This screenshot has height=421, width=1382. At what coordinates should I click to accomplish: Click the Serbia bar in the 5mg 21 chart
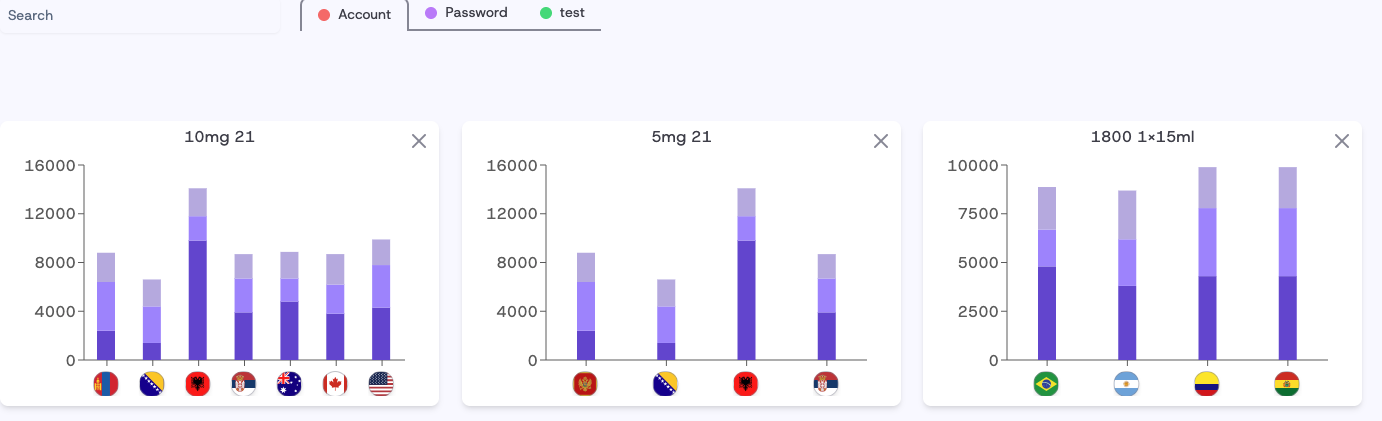click(x=826, y=307)
